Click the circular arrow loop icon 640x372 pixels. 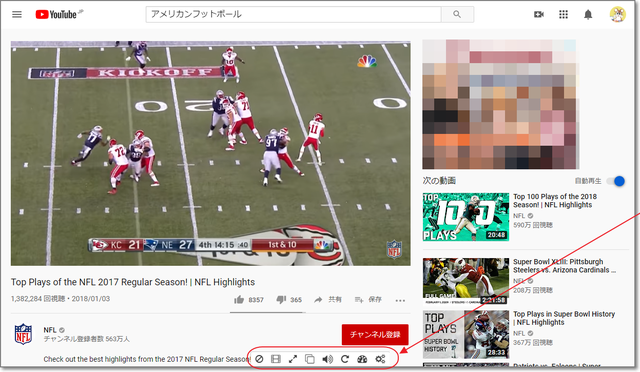pos(345,359)
